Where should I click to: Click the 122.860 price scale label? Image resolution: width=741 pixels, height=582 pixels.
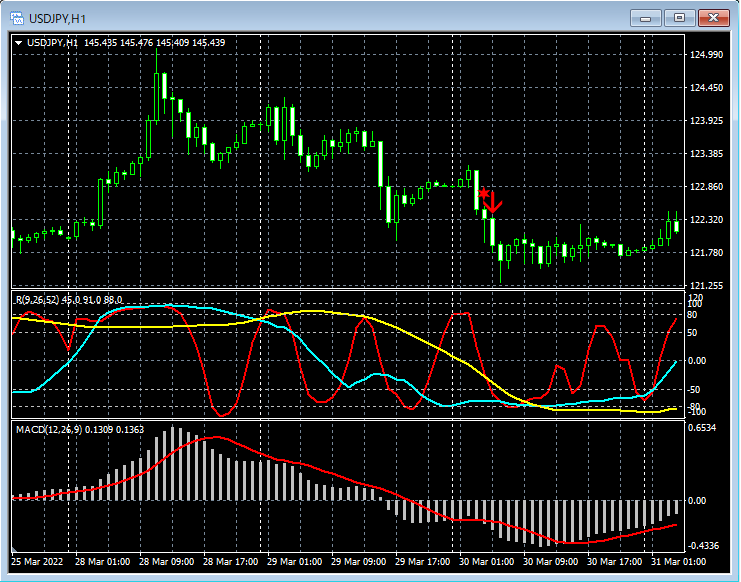(x=707, y=187)
